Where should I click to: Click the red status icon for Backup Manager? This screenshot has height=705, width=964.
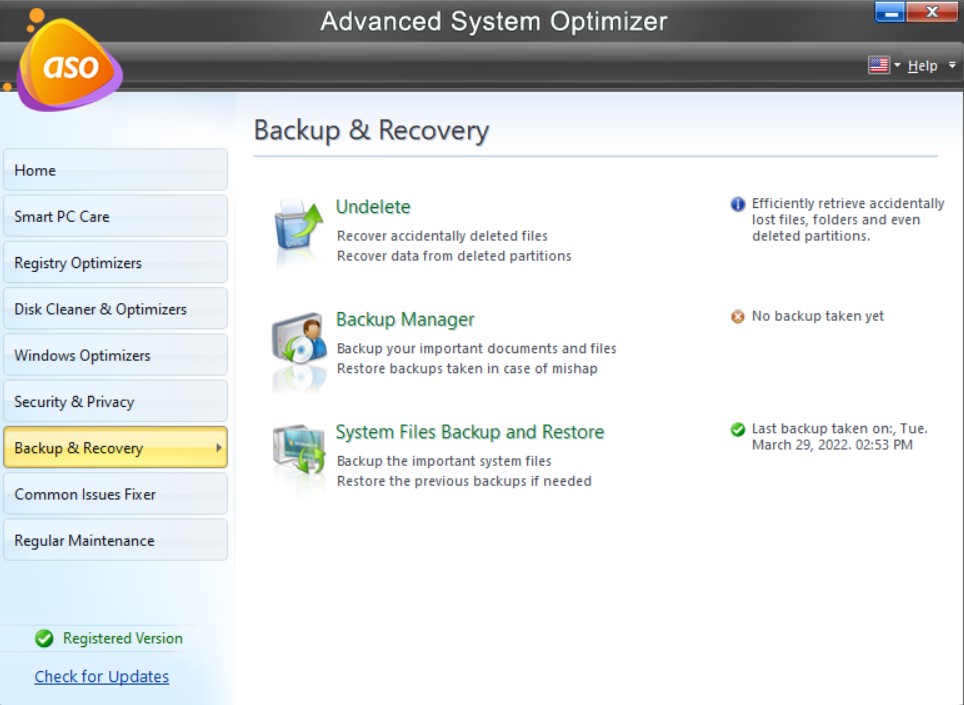737,316
